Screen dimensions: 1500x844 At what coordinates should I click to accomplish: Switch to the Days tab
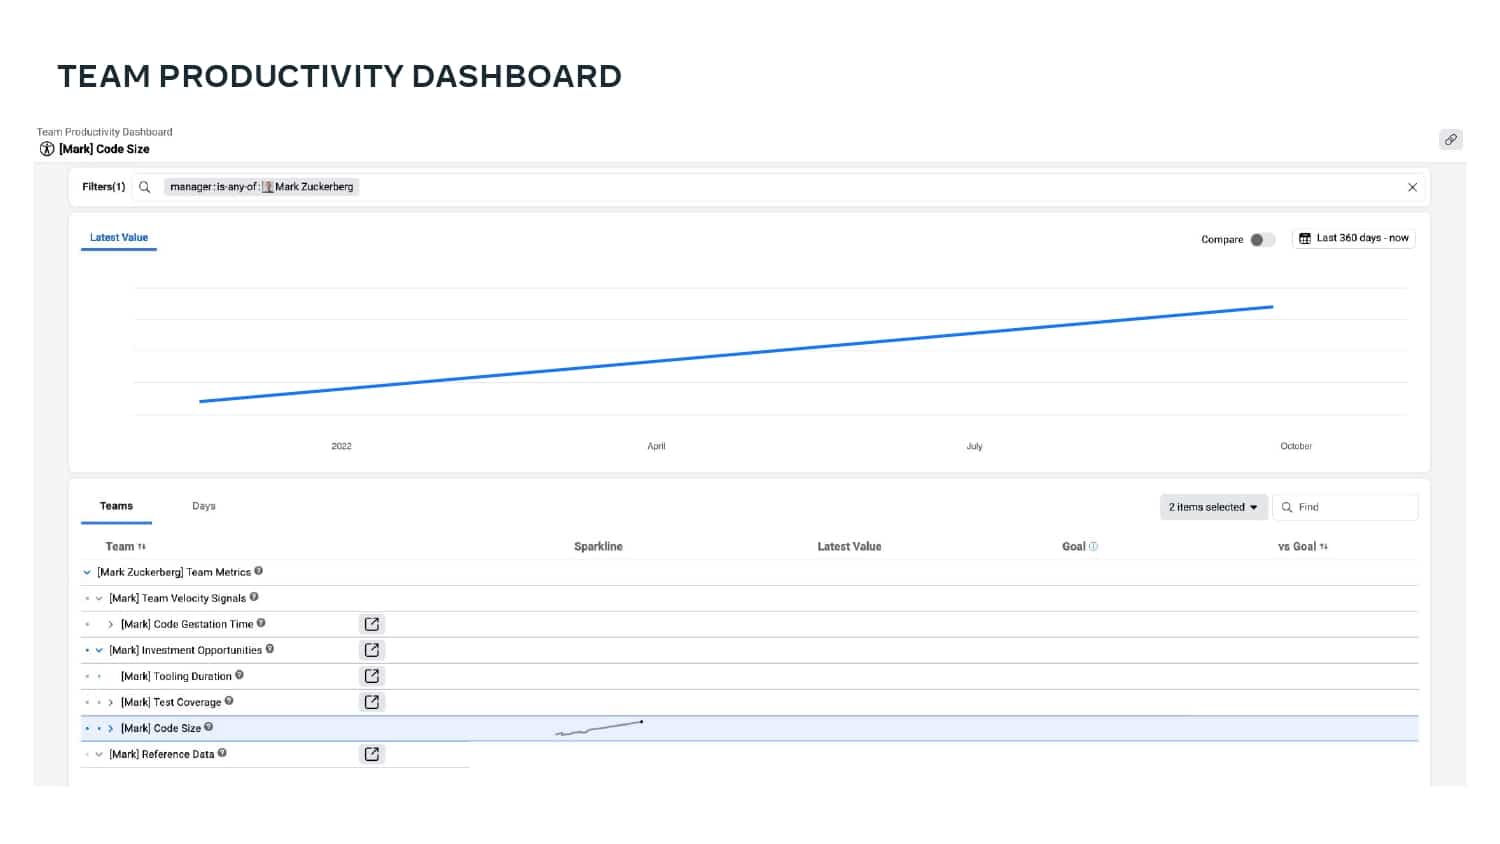click(x=204, y=506)
